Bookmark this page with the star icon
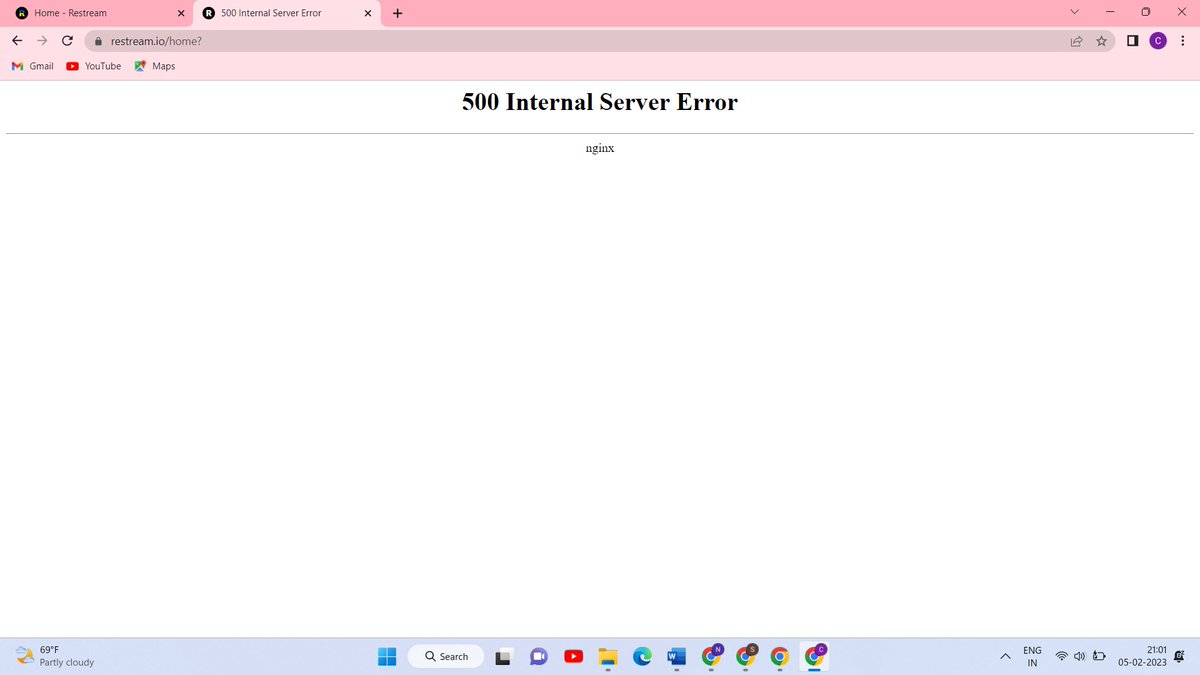1200x675 pixels. coord(1100,41)
